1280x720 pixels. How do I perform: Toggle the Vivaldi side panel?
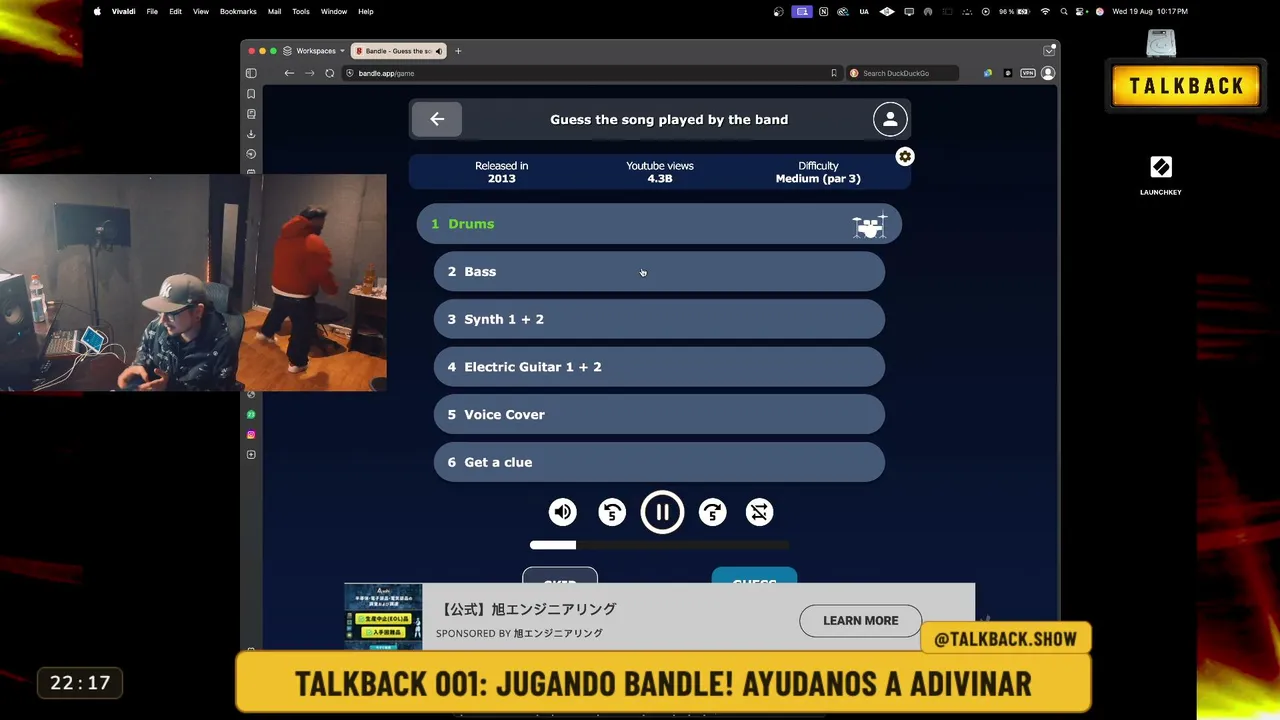point(251,73)
